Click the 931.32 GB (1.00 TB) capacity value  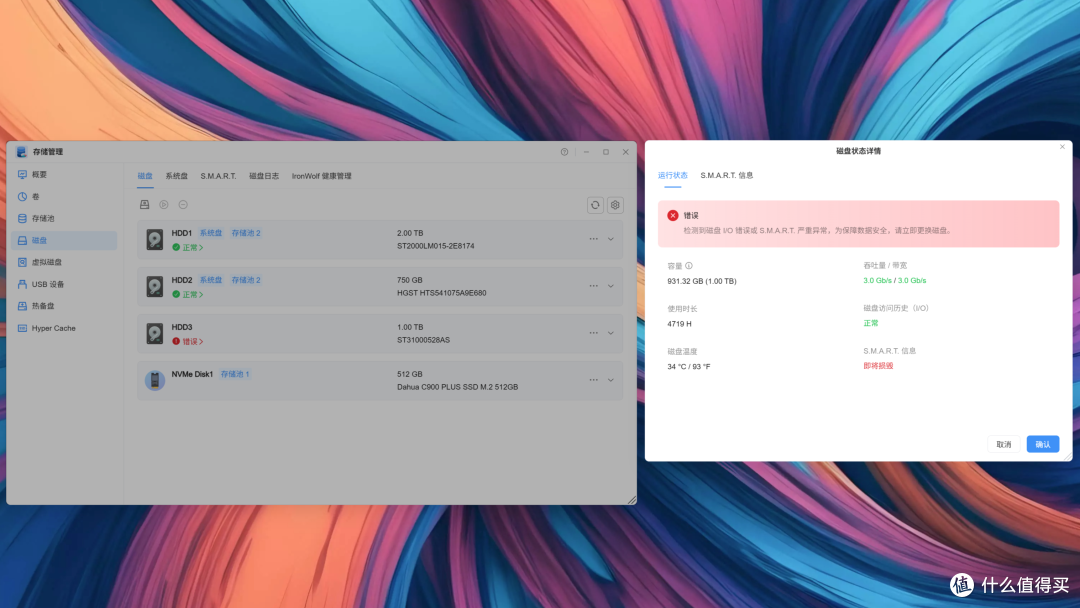[x=701, y=281]
